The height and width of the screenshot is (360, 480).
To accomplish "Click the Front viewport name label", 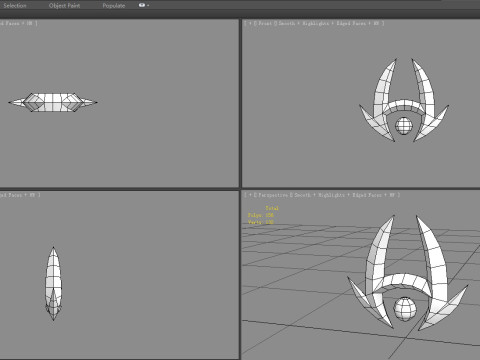I will pyautogui.click(x=265, y=23).
